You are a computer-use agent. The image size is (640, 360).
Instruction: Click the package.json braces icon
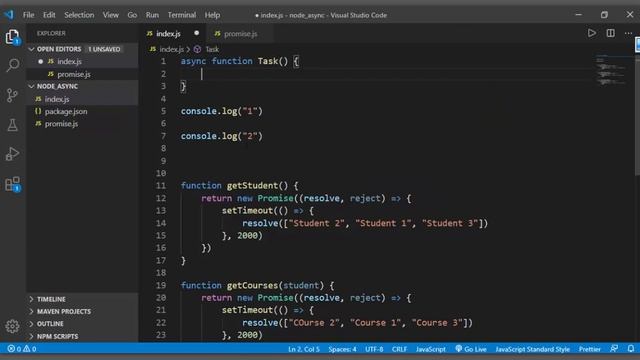(x=38, y=111)
